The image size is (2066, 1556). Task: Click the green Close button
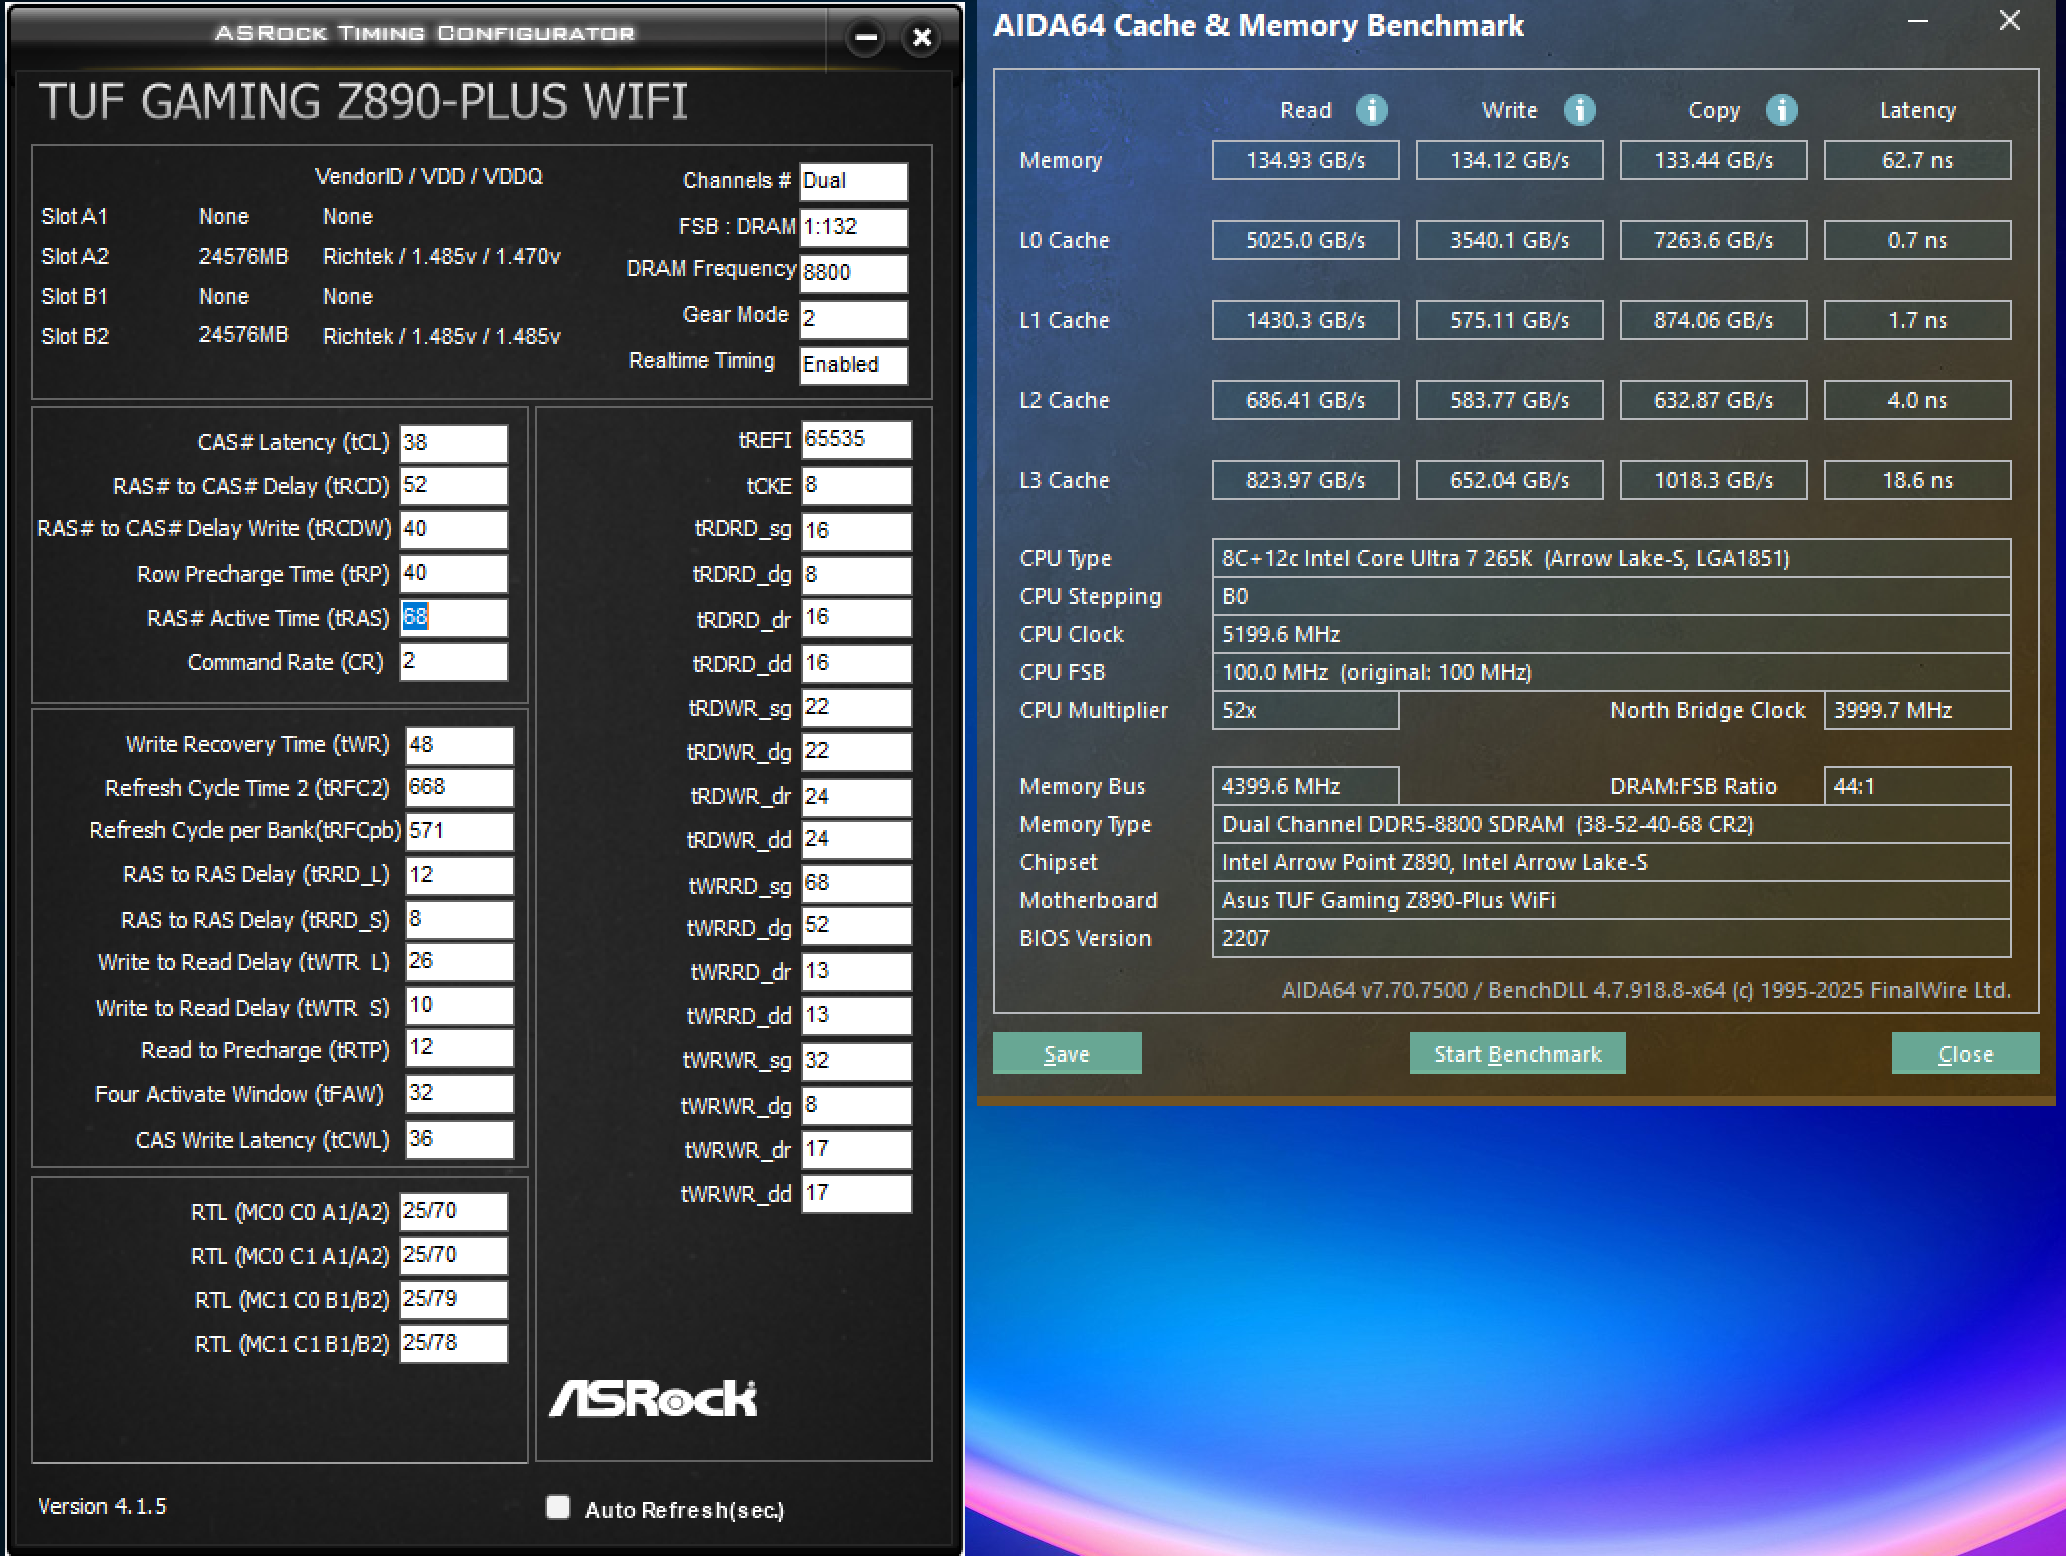coord(1964,1053)
